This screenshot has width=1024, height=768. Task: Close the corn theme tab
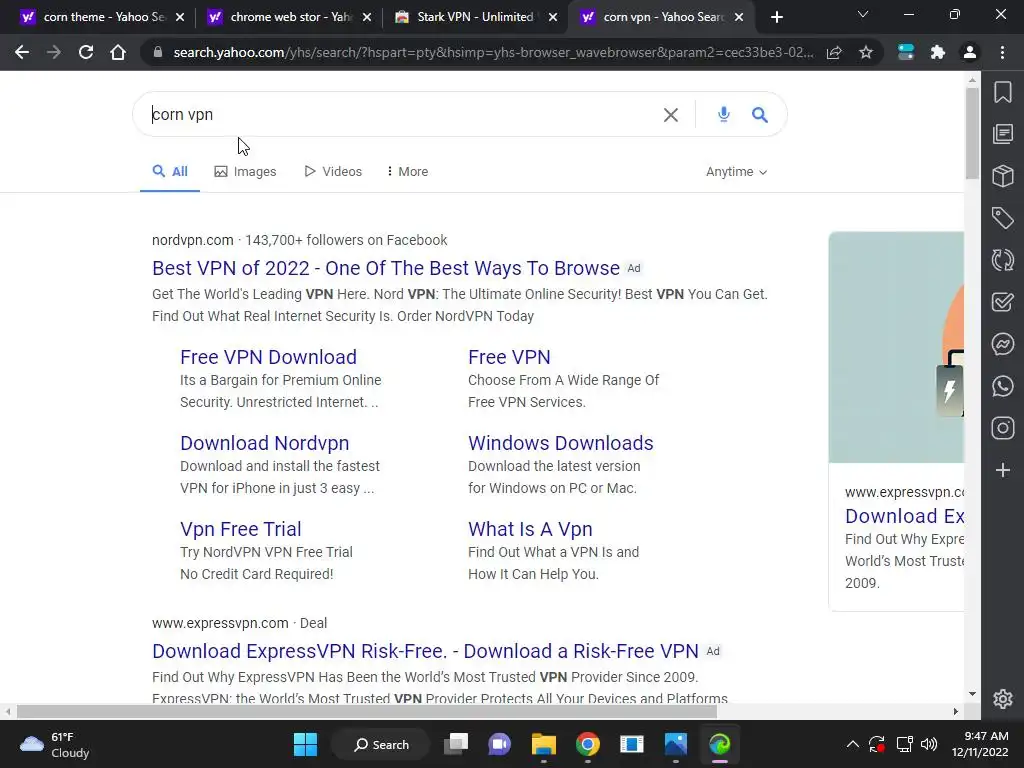[x=180, y=18]
